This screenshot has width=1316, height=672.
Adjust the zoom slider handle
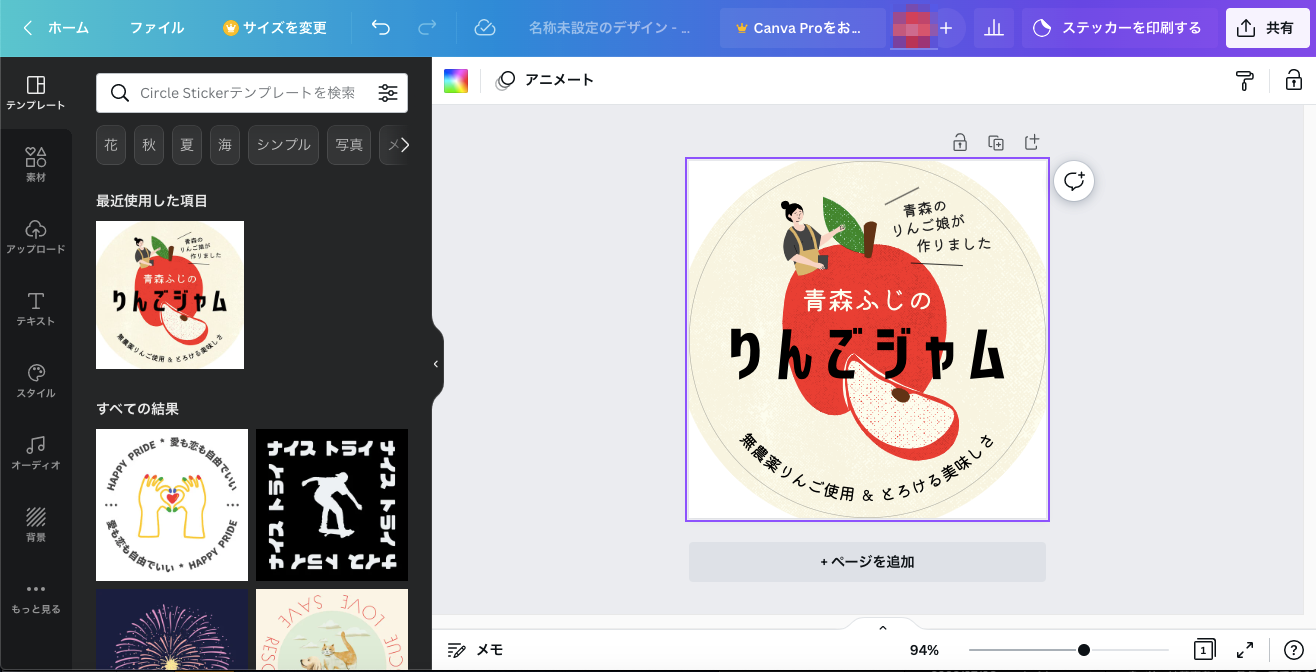click(1084, 650)
